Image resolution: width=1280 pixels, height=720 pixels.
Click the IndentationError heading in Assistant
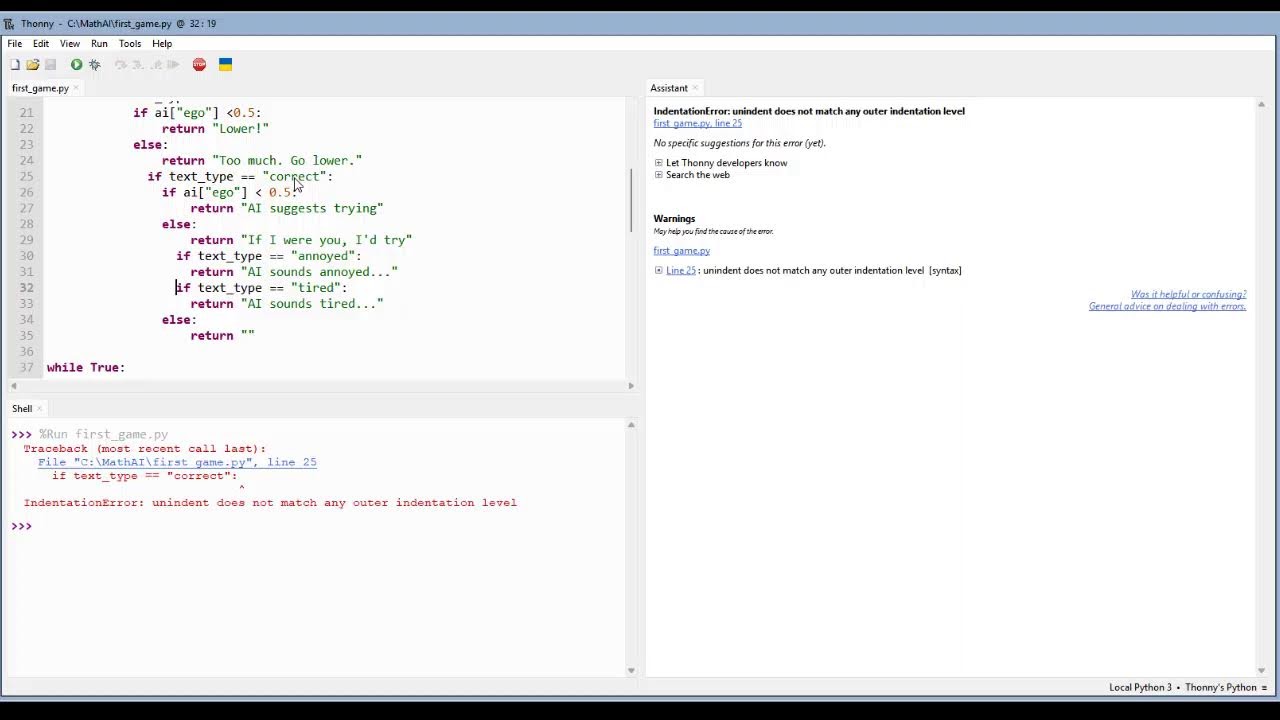point(809,111)
